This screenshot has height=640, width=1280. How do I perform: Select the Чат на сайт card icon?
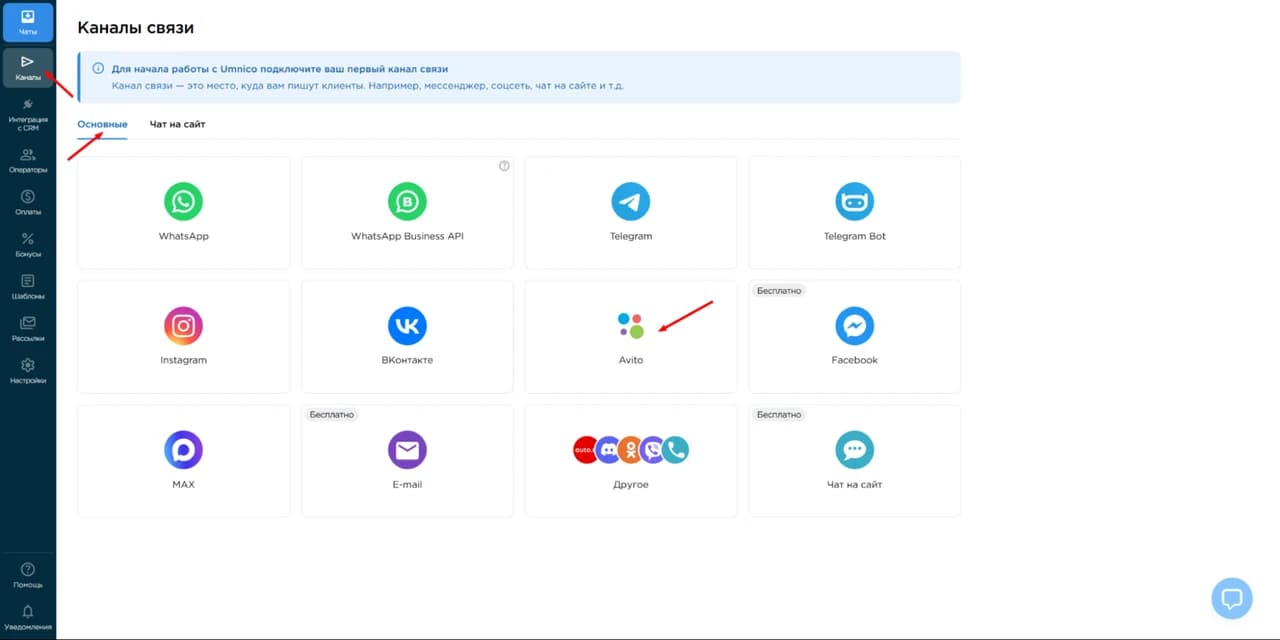coord(855,450)
